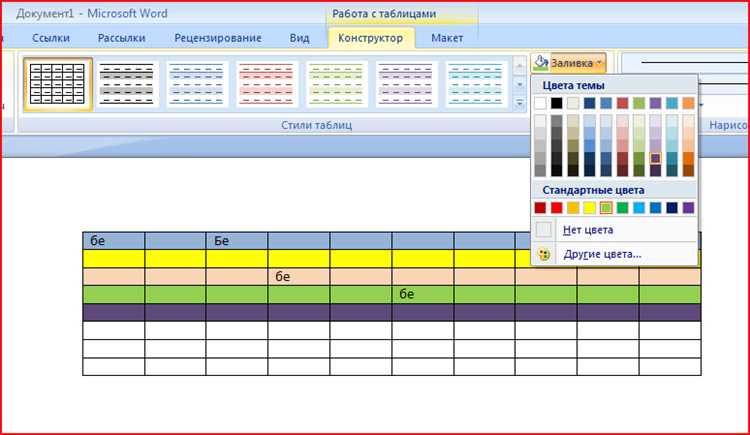Apply the green banded table style

pyautogui.click(x=336, y=84)
